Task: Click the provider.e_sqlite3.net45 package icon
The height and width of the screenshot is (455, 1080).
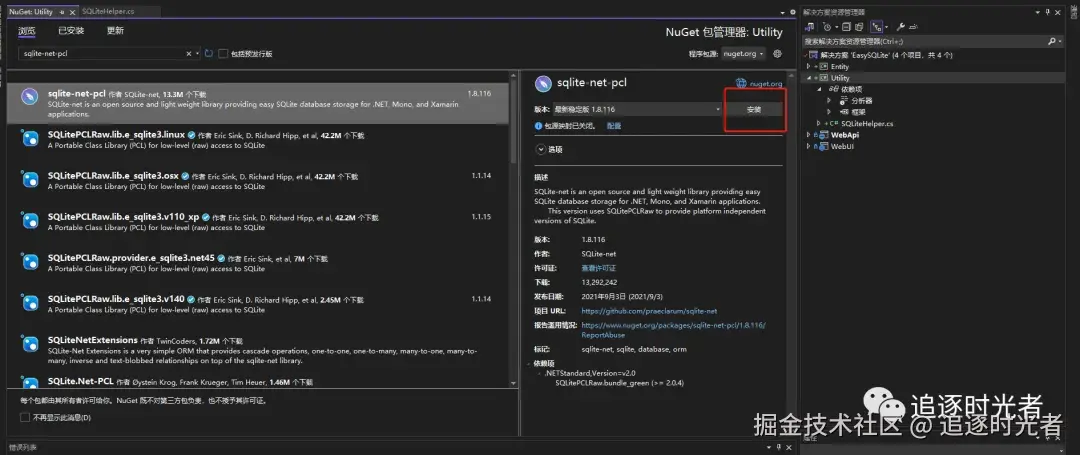Action: (30, 262)
